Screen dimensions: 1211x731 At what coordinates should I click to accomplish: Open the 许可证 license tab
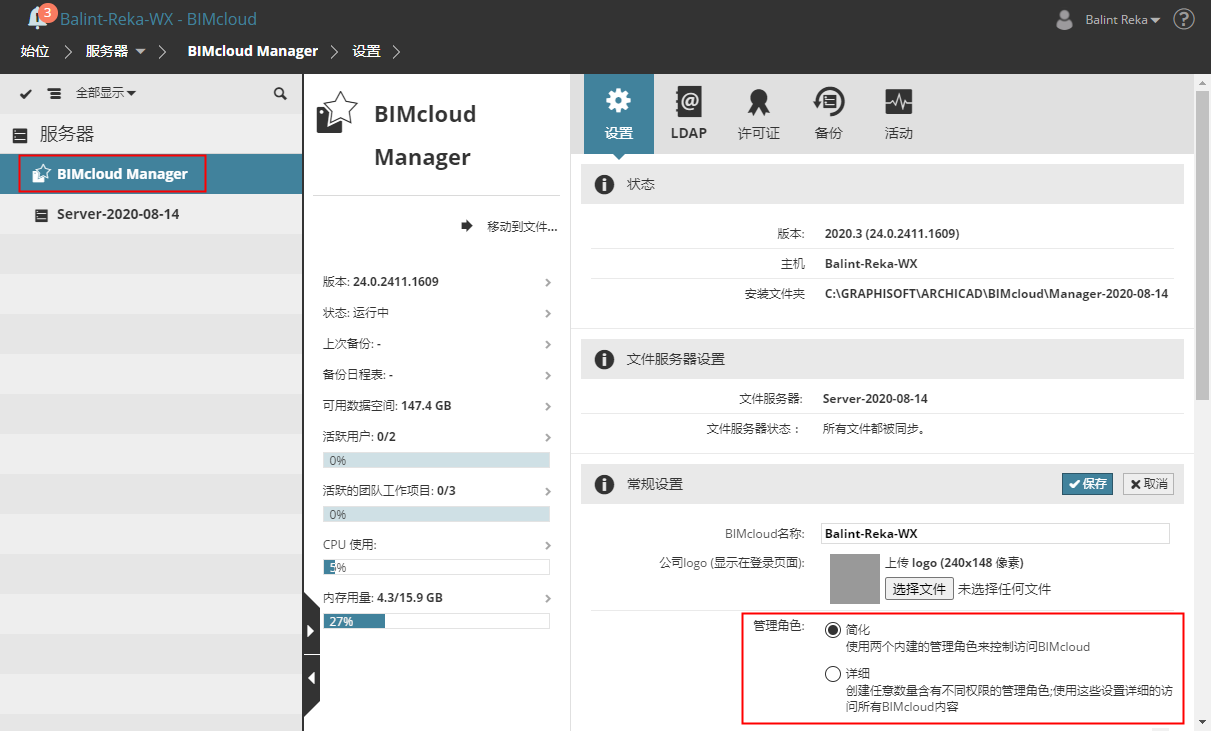[758, 113]
